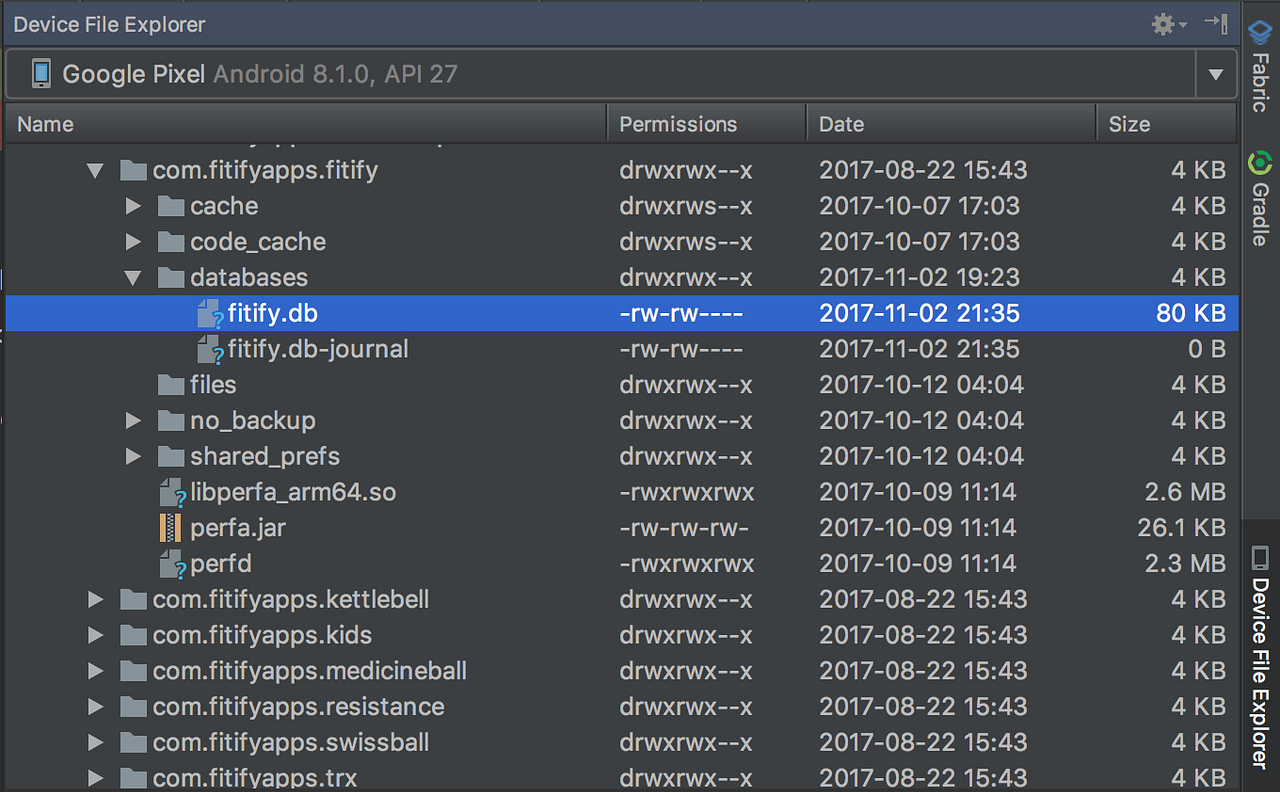
Task: Open the Fabric tool window
Action: coord(1260,64)
